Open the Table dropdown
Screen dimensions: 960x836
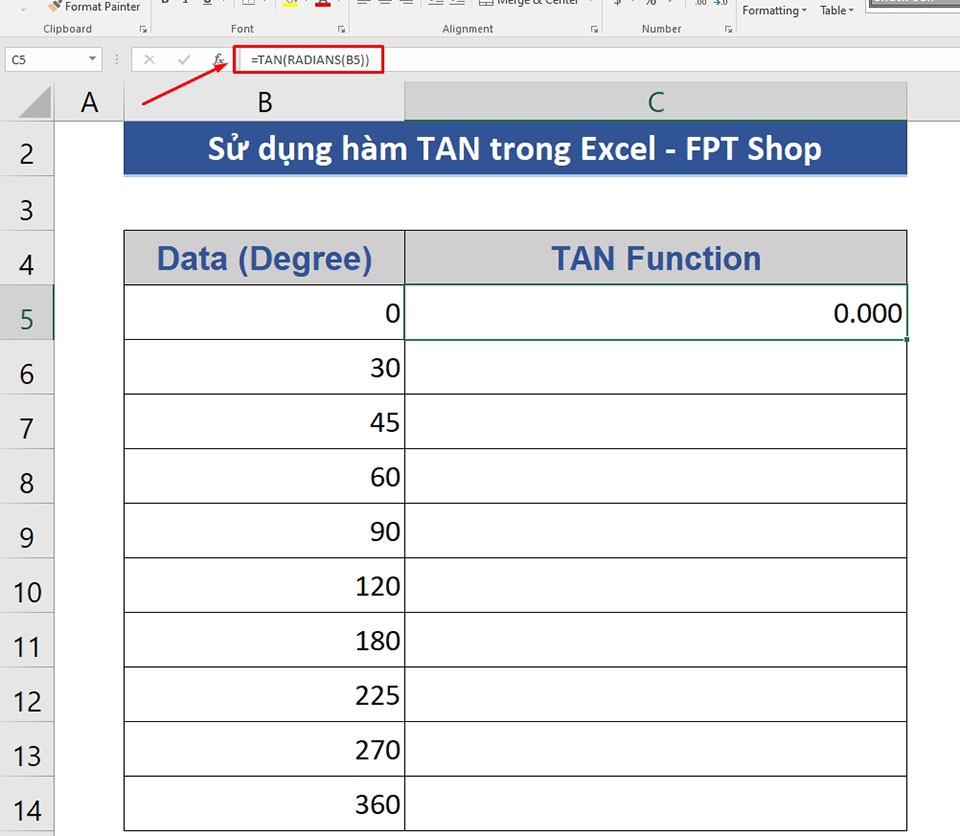tap(837, 10)
